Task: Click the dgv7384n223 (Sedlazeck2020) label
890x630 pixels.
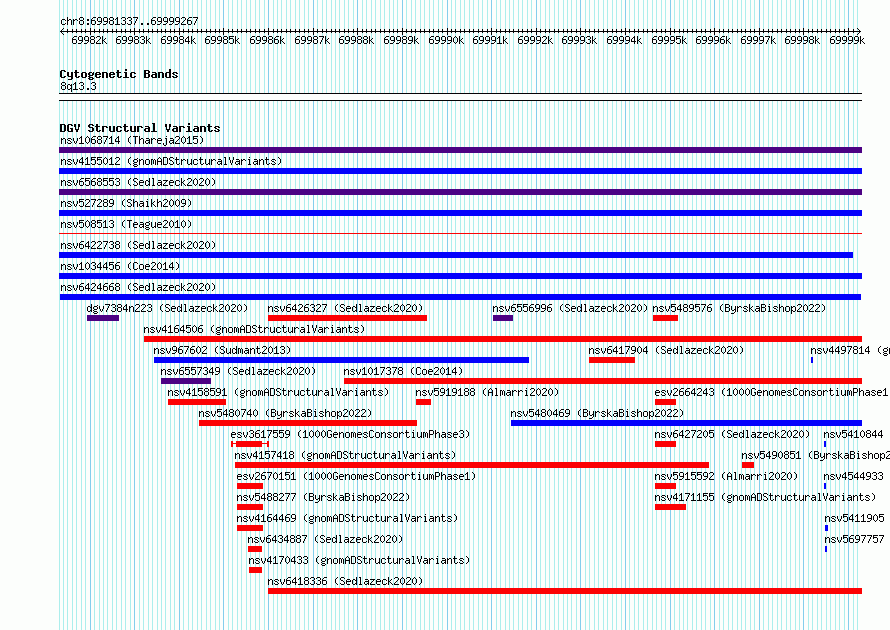Action: (x=167, y=308)
